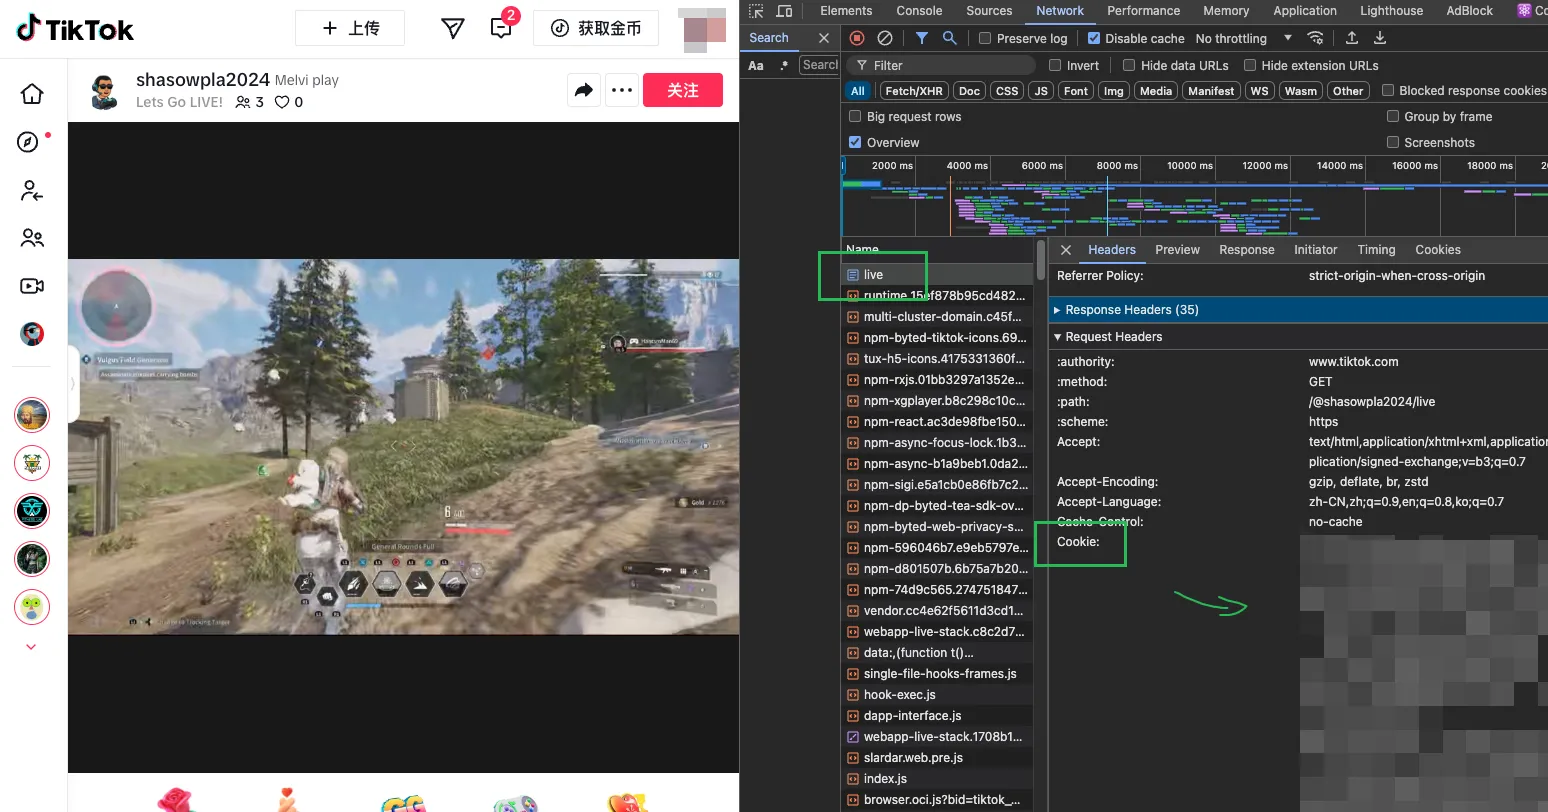Open the No throttling dropdown

[x=1243, y=38]
